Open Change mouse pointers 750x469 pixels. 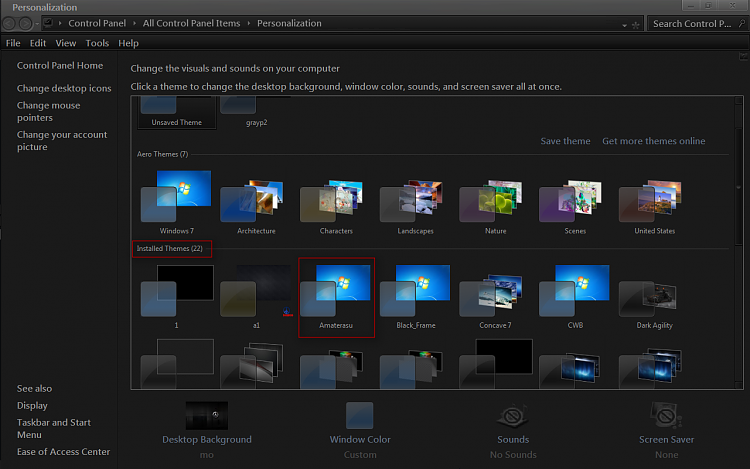48,111
